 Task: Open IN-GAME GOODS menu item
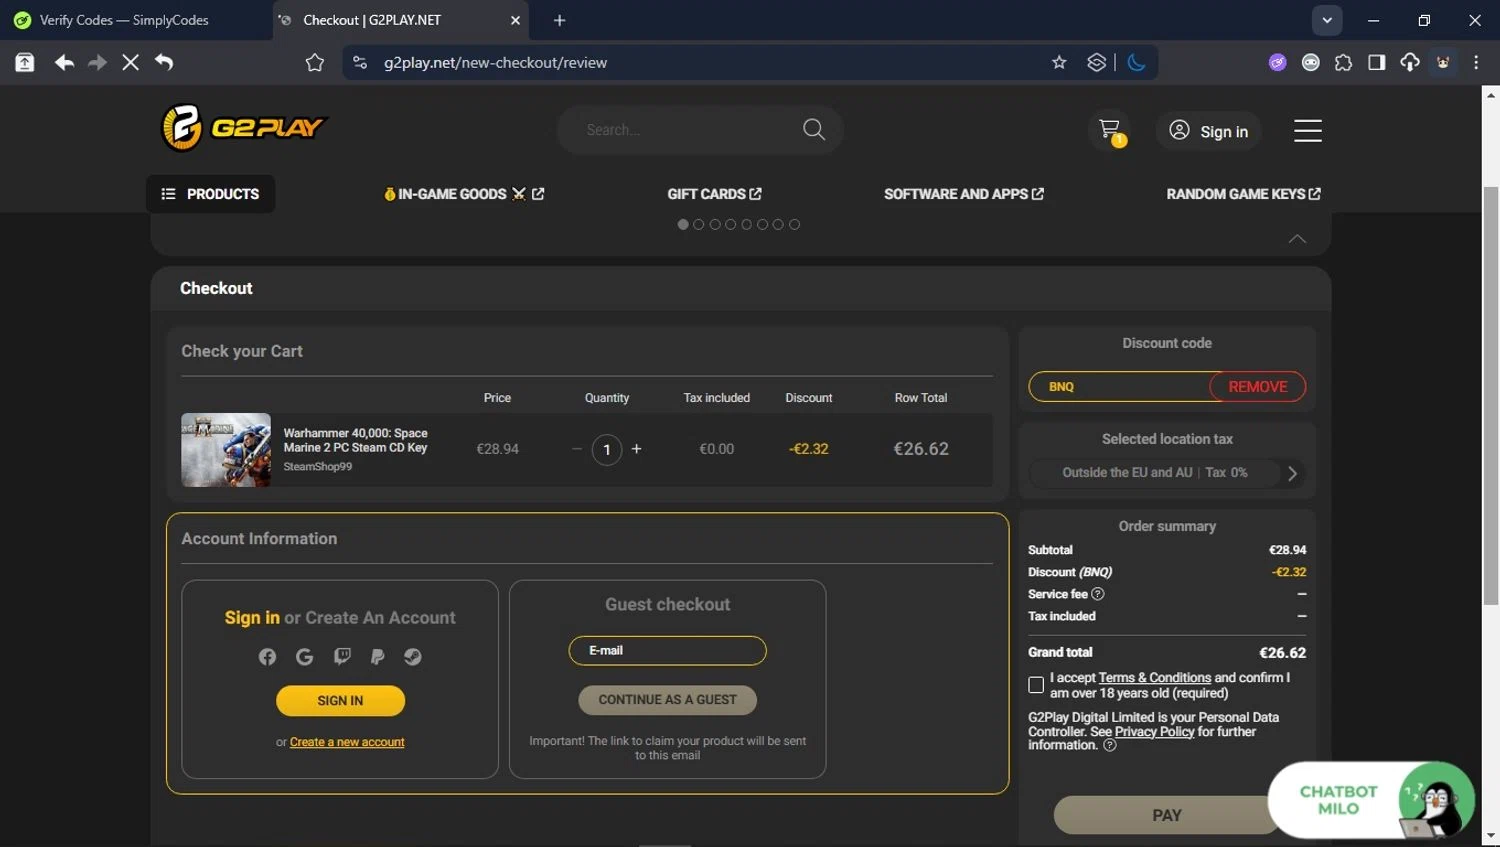point(464,194)
